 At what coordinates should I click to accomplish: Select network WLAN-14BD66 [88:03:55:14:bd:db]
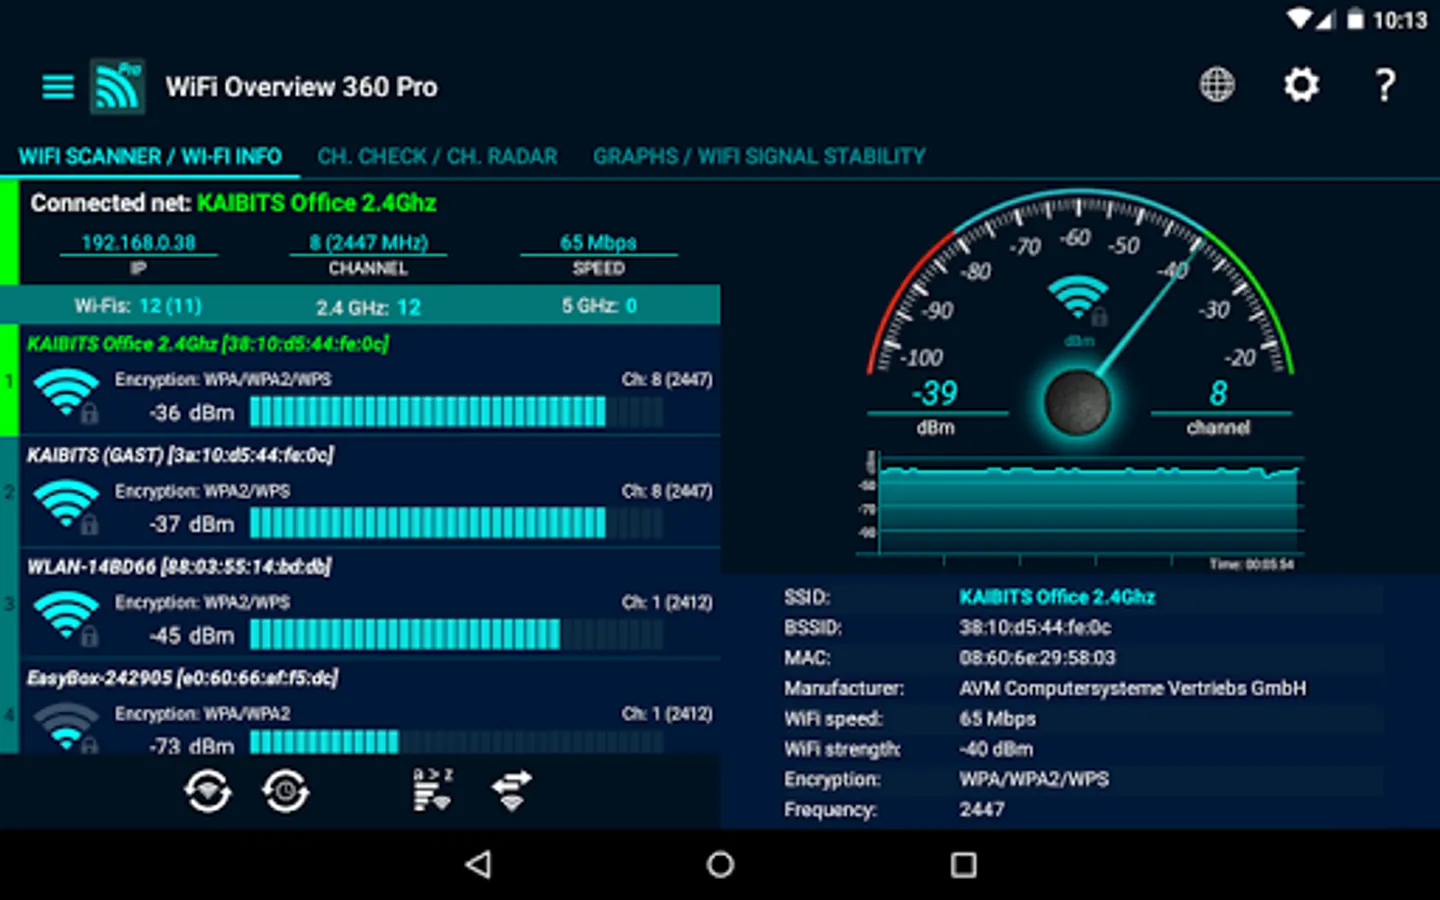click(370, 603)
